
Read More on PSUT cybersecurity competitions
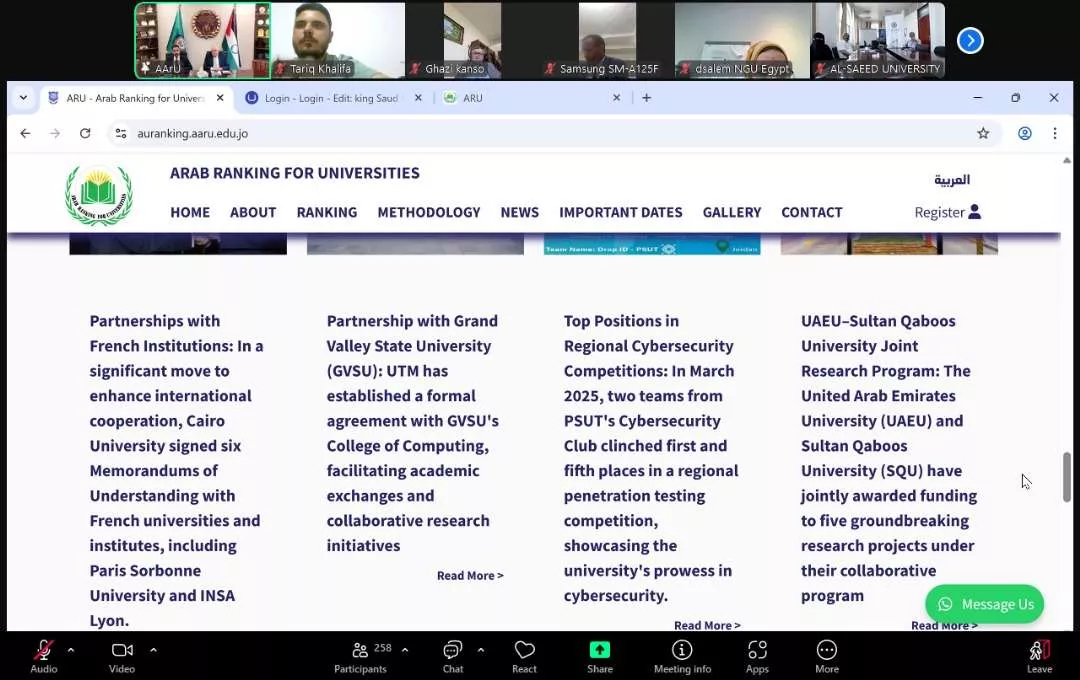[707, 625]
